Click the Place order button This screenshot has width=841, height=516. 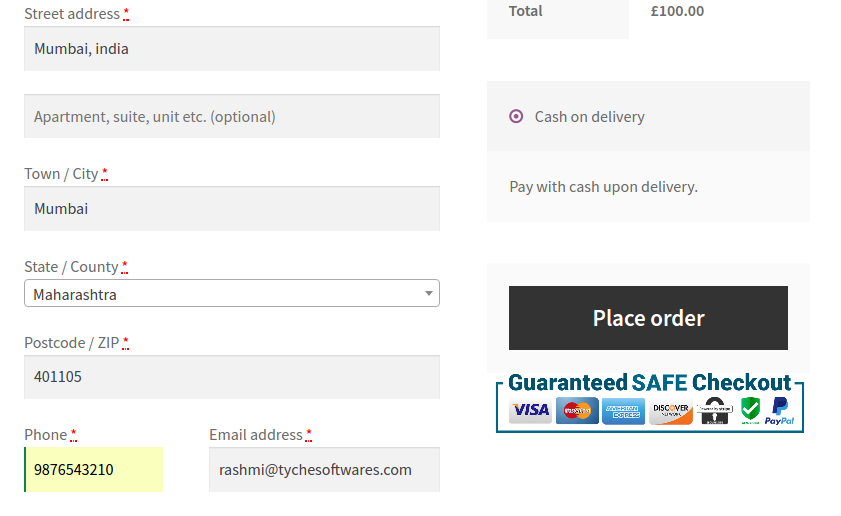[648, 318]
